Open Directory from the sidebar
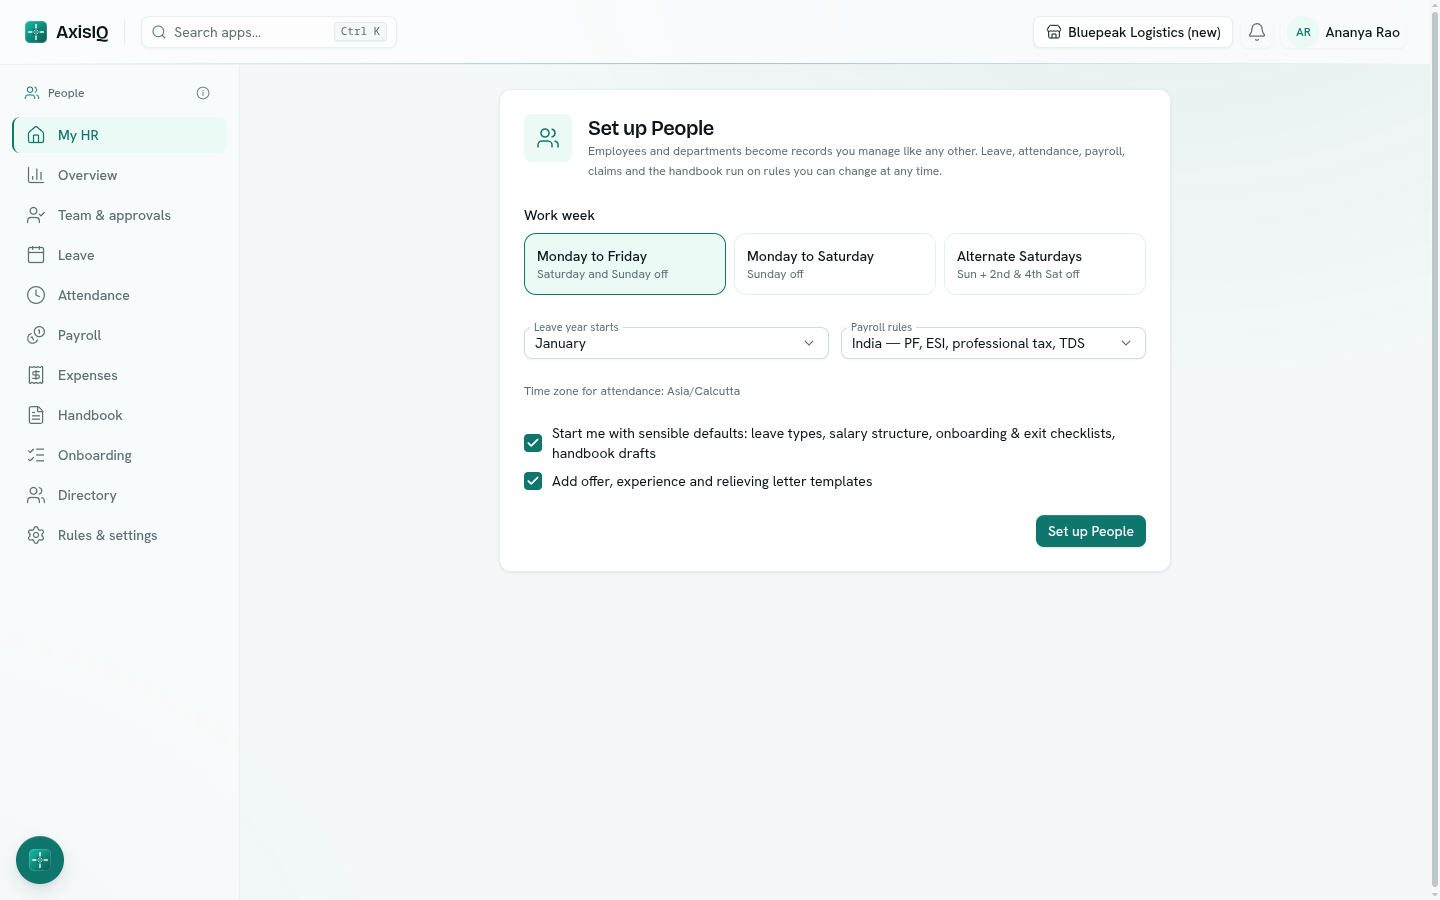This screenshot has width=1440, height=900. tap(120, 495)
